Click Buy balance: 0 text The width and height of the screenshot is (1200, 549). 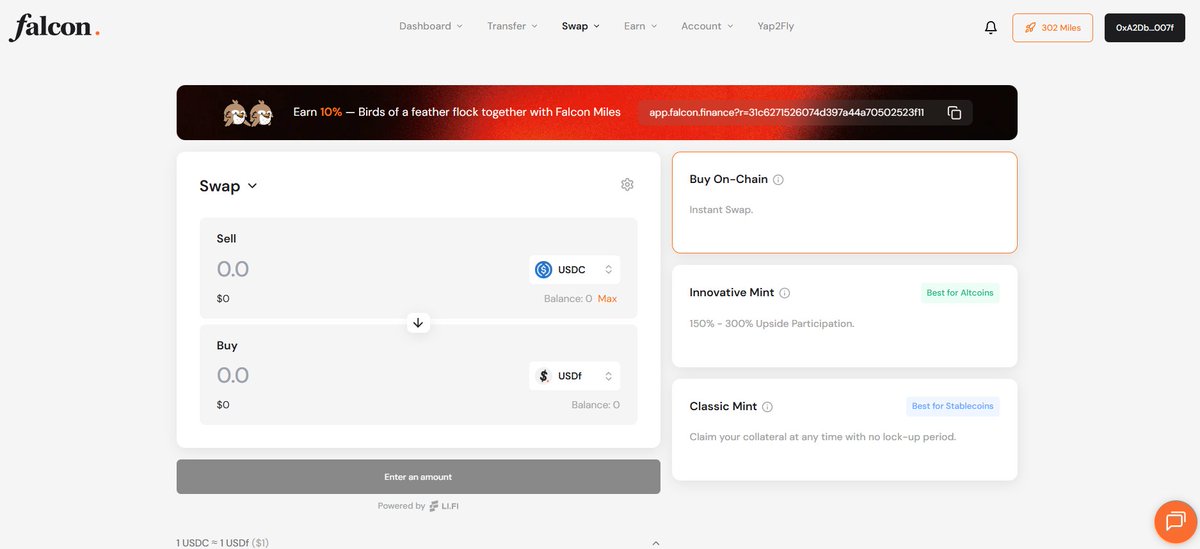596,405
